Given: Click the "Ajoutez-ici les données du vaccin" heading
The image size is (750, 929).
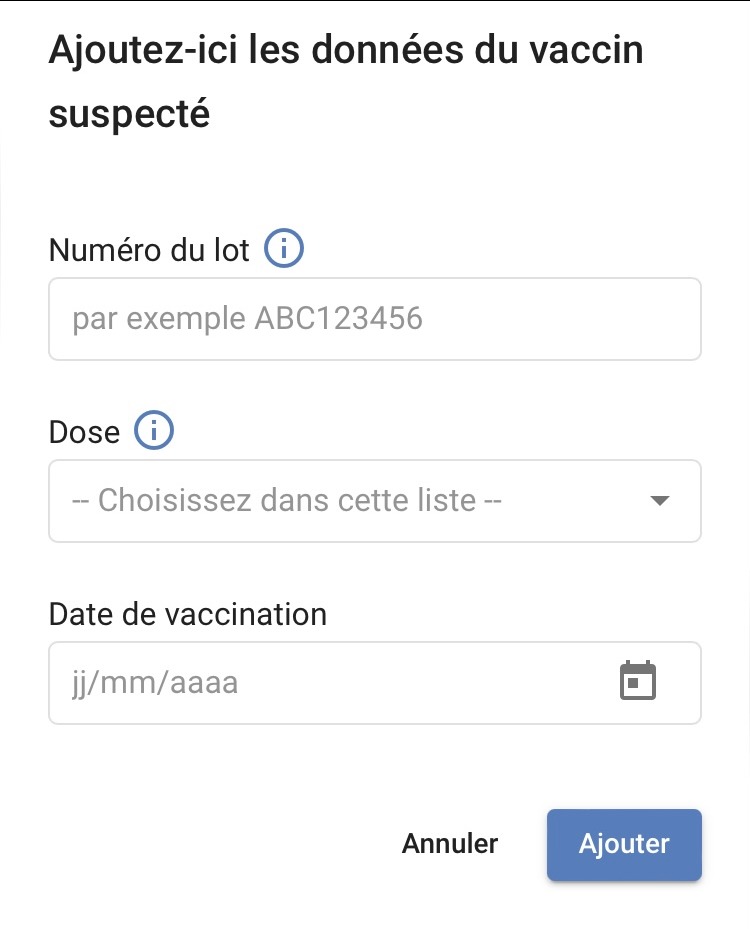Looking at the screenshot, I should click(345, 50).
